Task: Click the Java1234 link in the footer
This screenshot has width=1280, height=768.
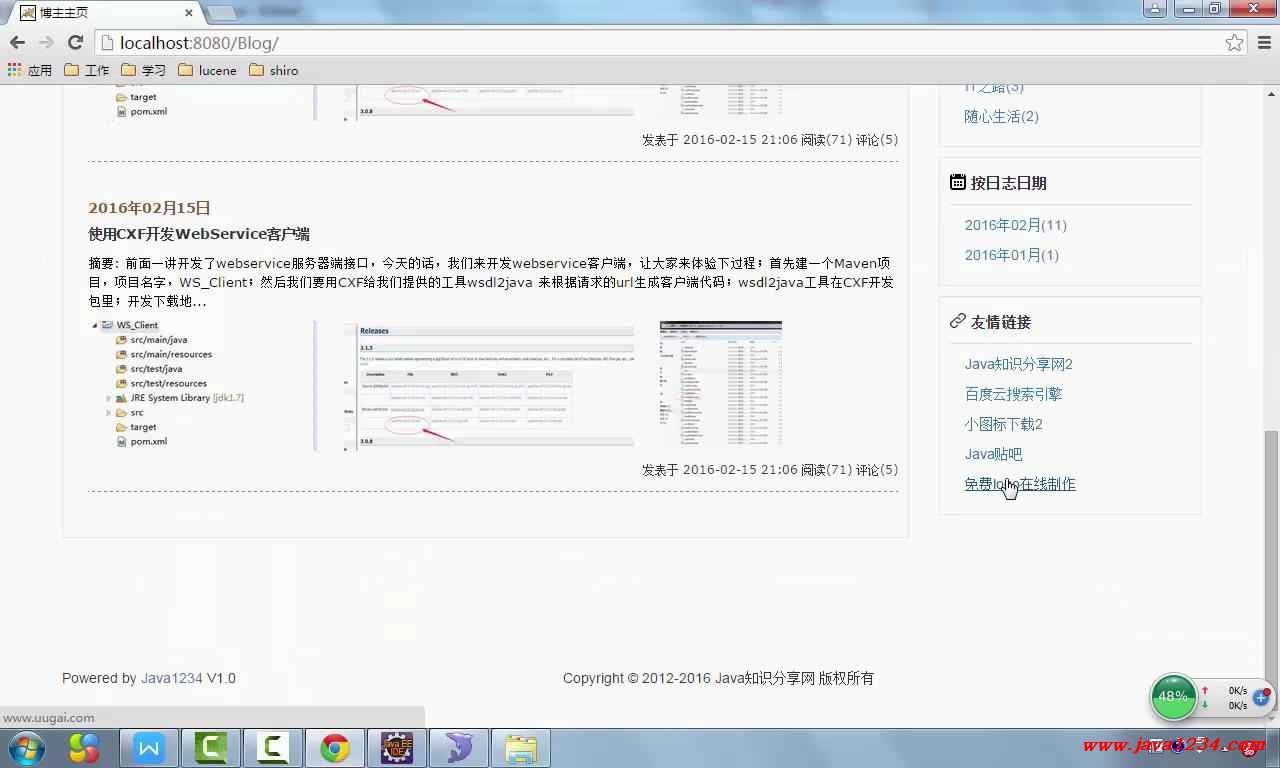Action: click(171, 678)
